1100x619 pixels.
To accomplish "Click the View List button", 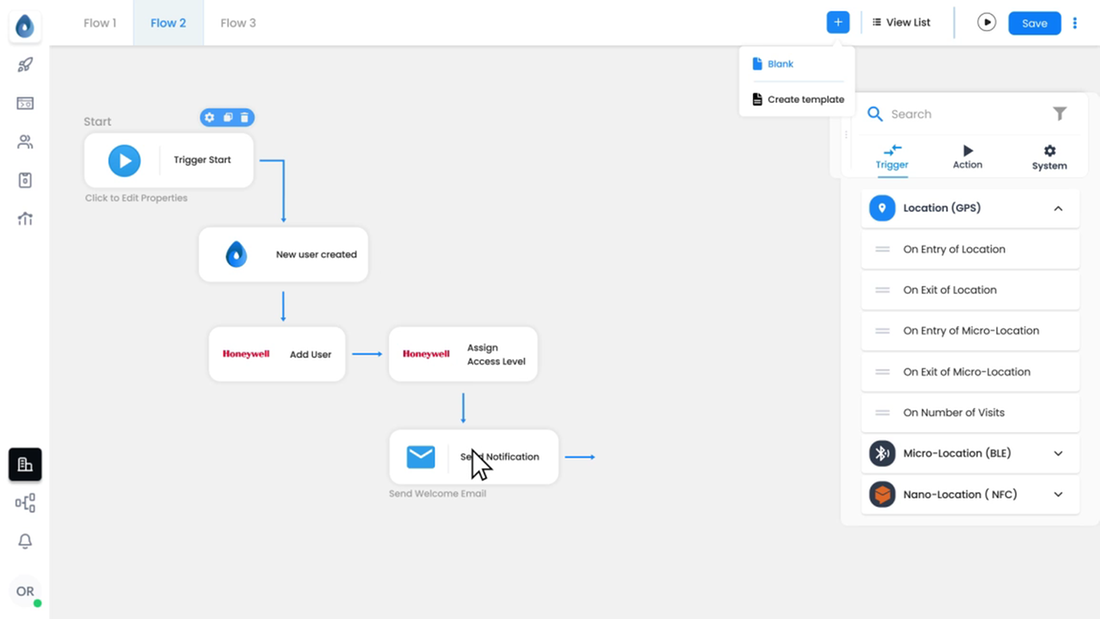I will point(901,22).
